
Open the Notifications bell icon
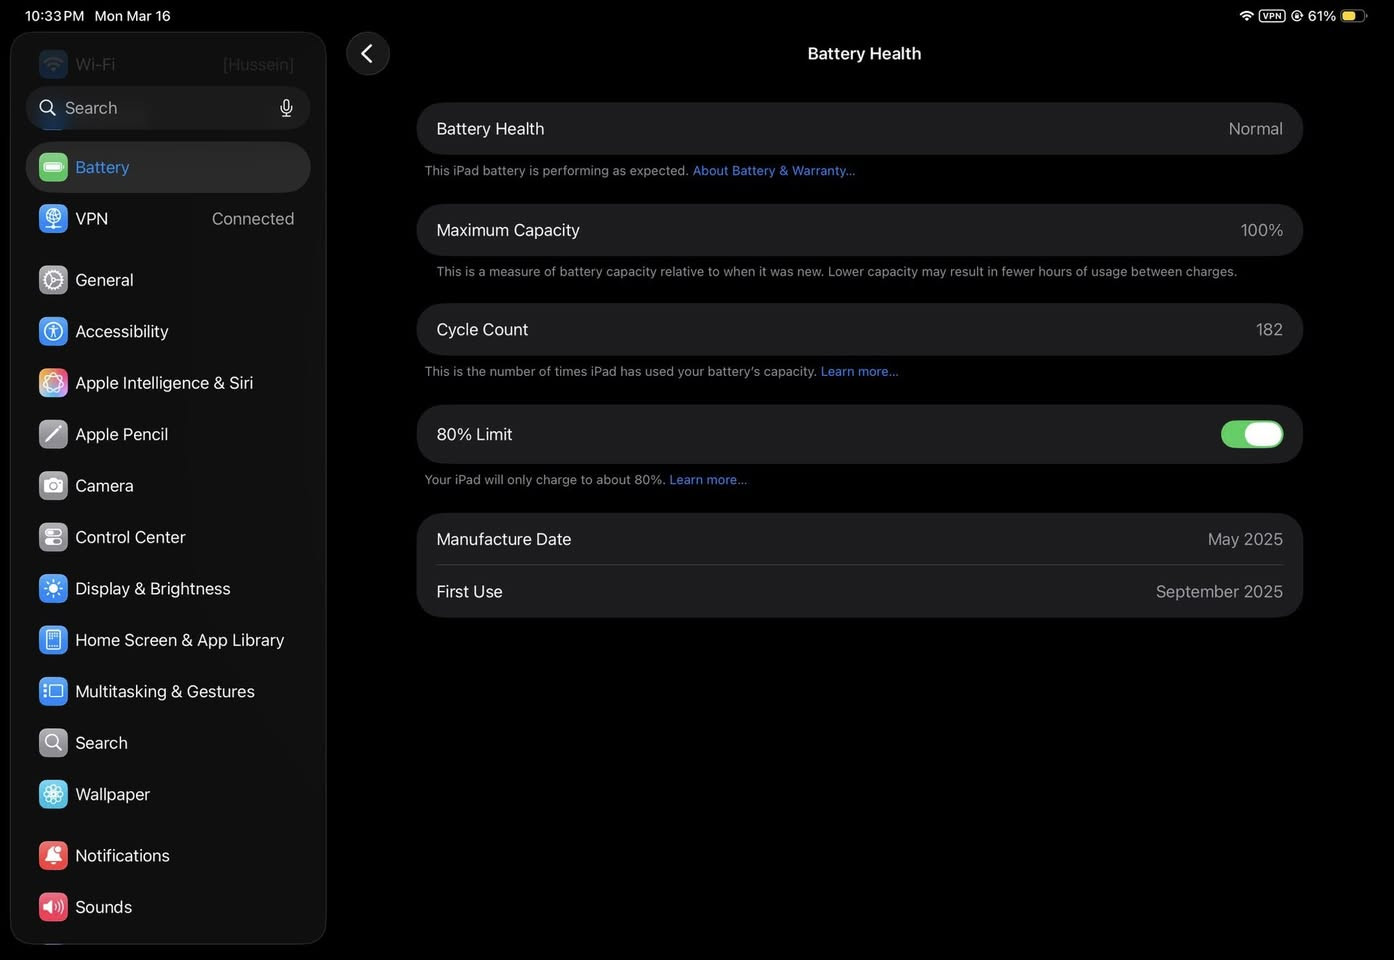click(x=53, y=856)
